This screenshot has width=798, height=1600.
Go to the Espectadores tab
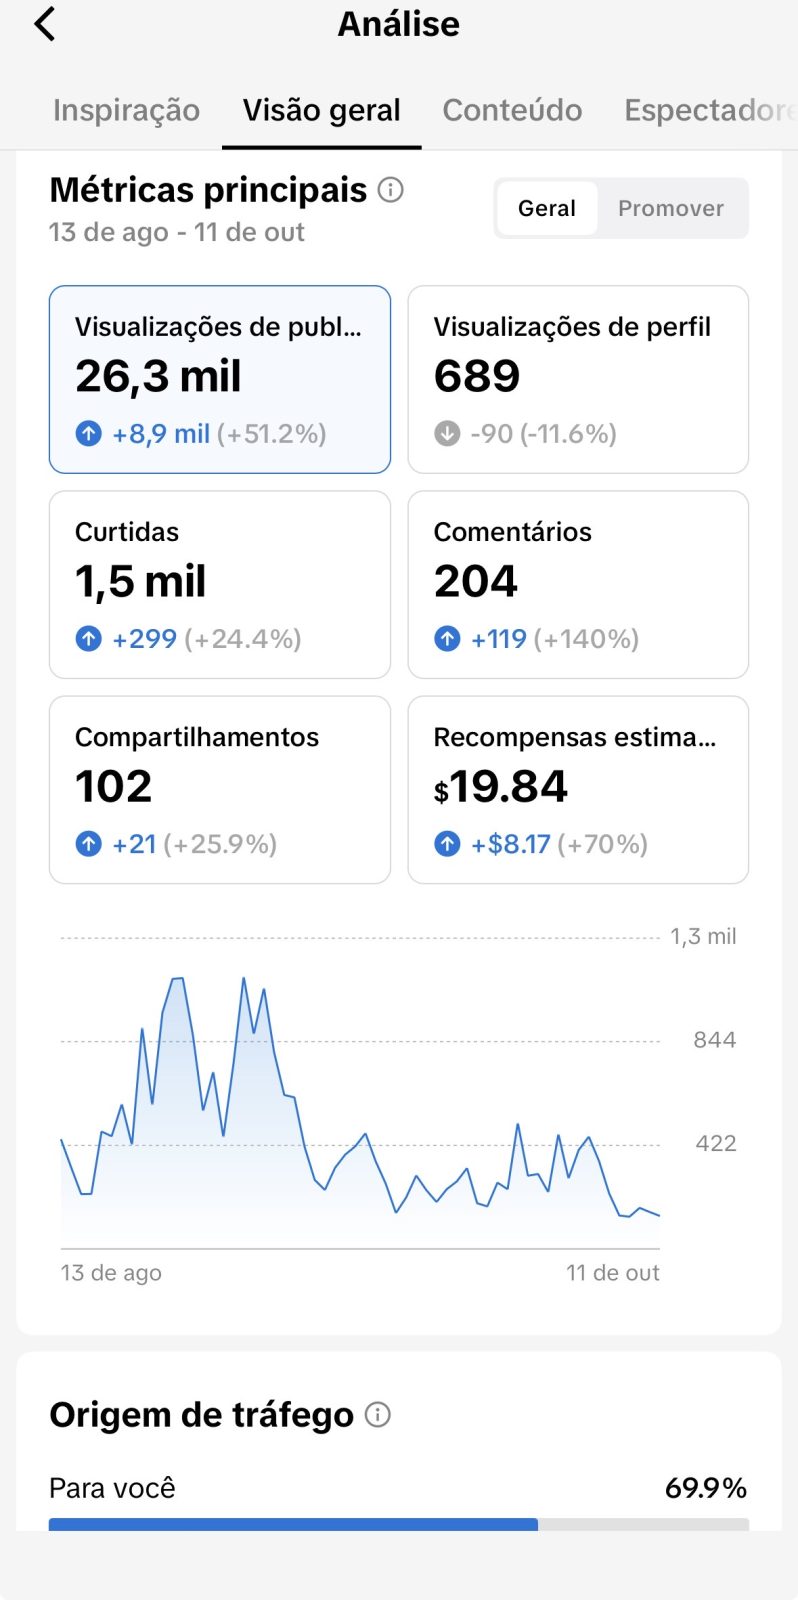click(710, 110)
